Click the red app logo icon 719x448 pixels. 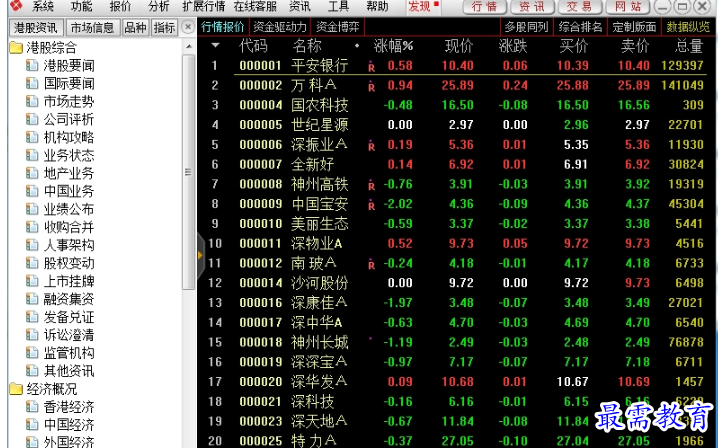point(16,6)
